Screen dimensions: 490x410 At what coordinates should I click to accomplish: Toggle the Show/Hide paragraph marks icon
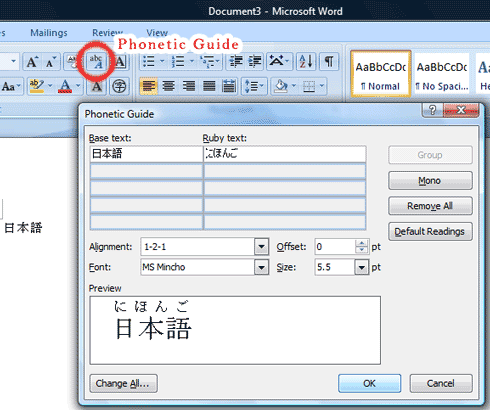tap(329, 62)
